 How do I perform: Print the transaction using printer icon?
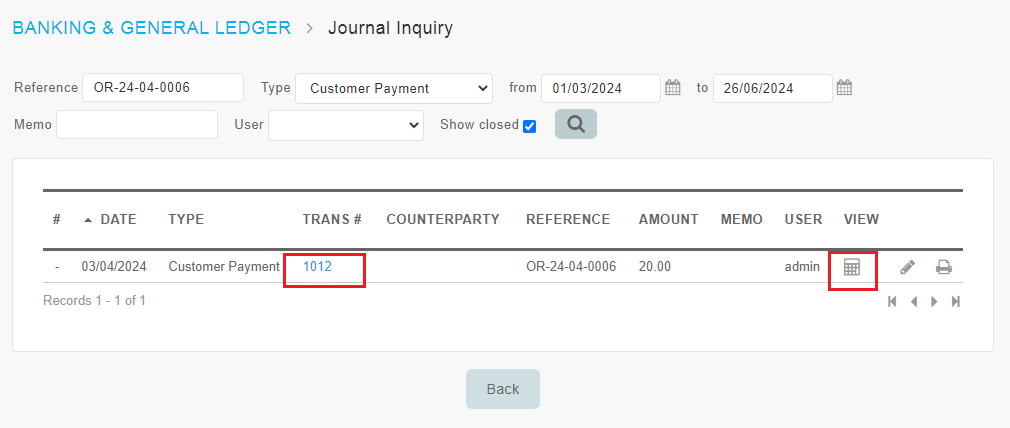[943, 267]
